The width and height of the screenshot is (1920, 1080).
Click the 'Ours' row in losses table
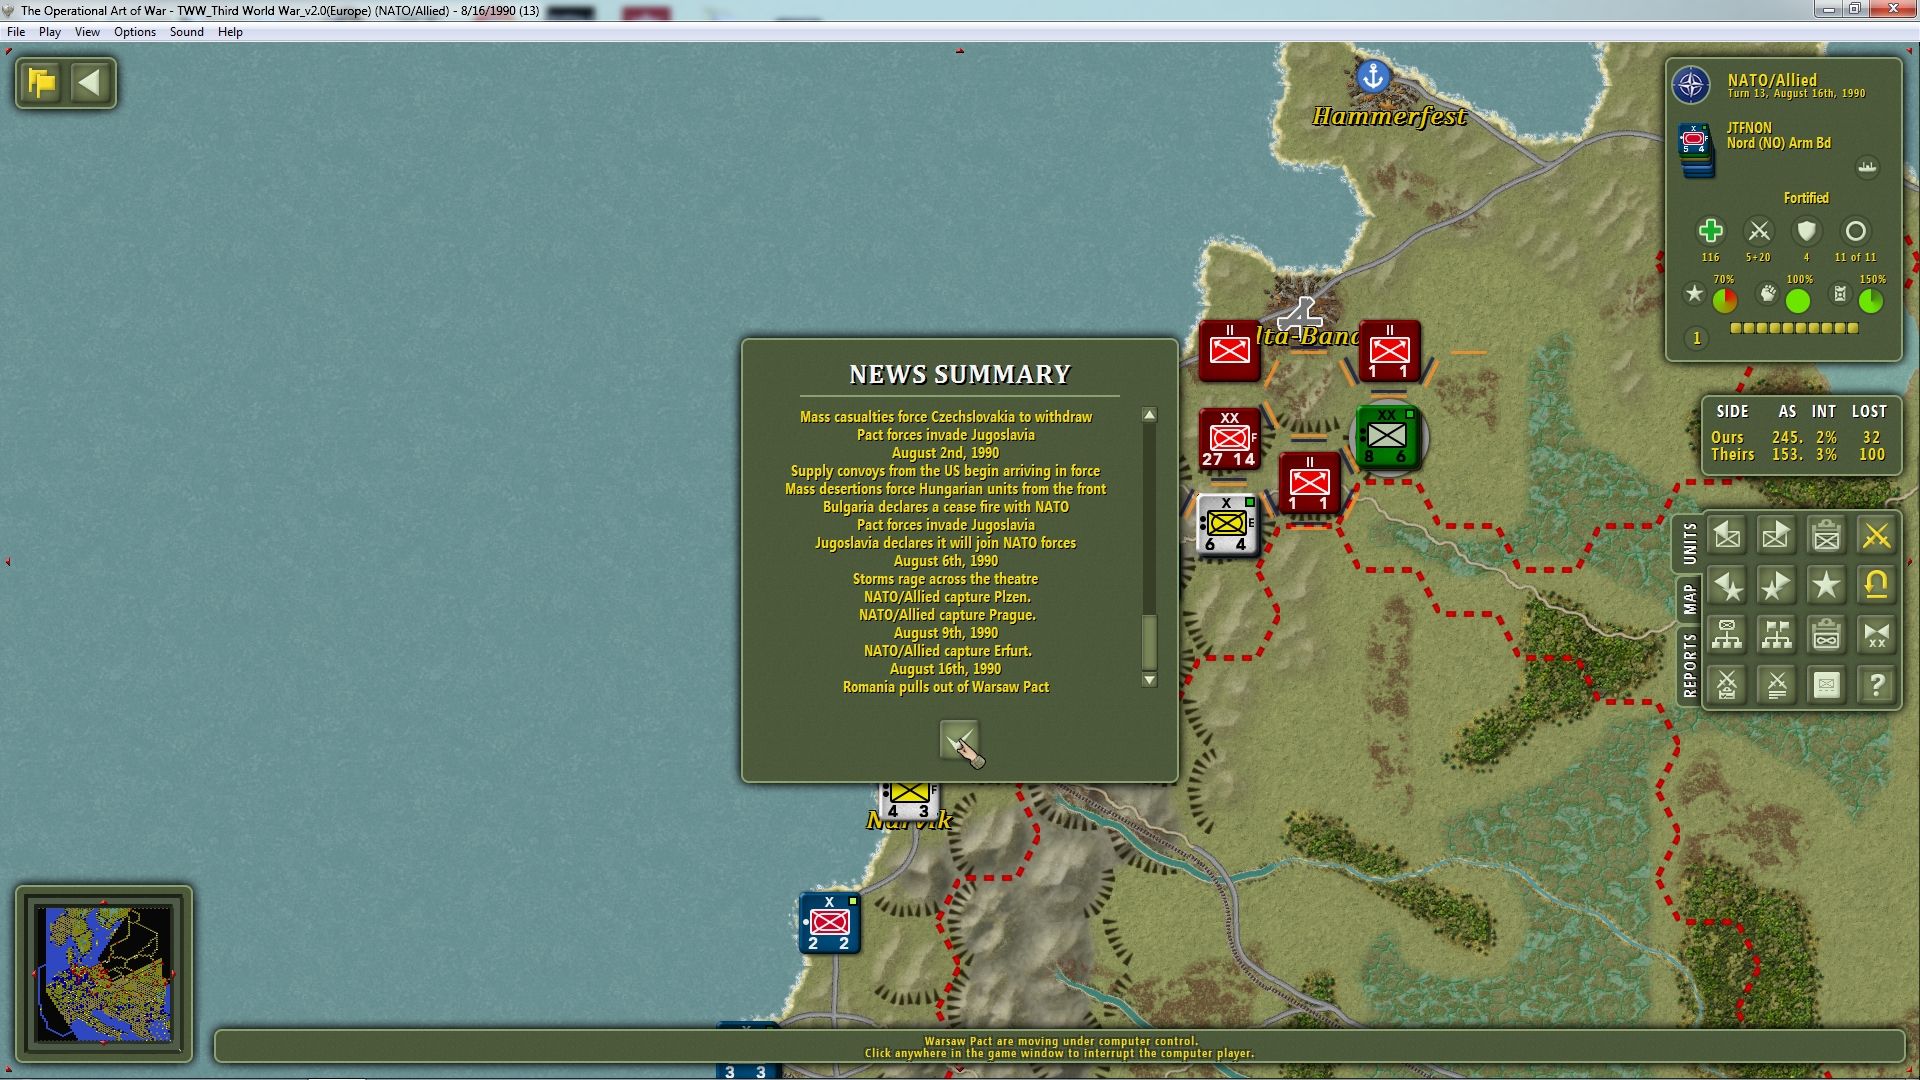(1798, 437)
